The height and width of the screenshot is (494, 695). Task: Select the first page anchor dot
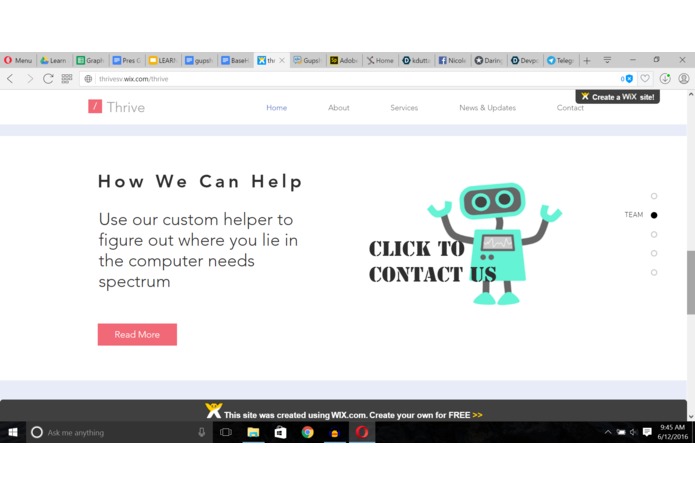point(654,196)
